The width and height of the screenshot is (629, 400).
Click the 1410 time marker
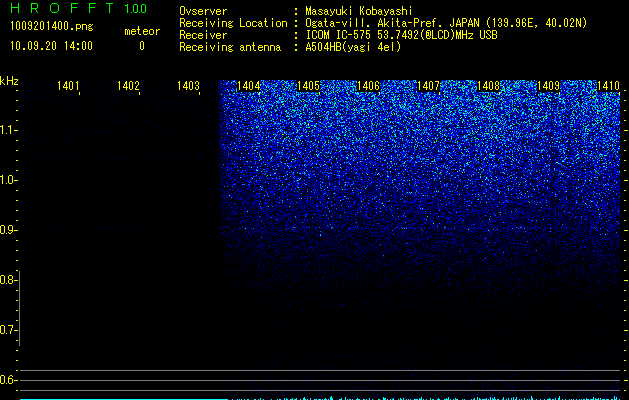(608, 86)
